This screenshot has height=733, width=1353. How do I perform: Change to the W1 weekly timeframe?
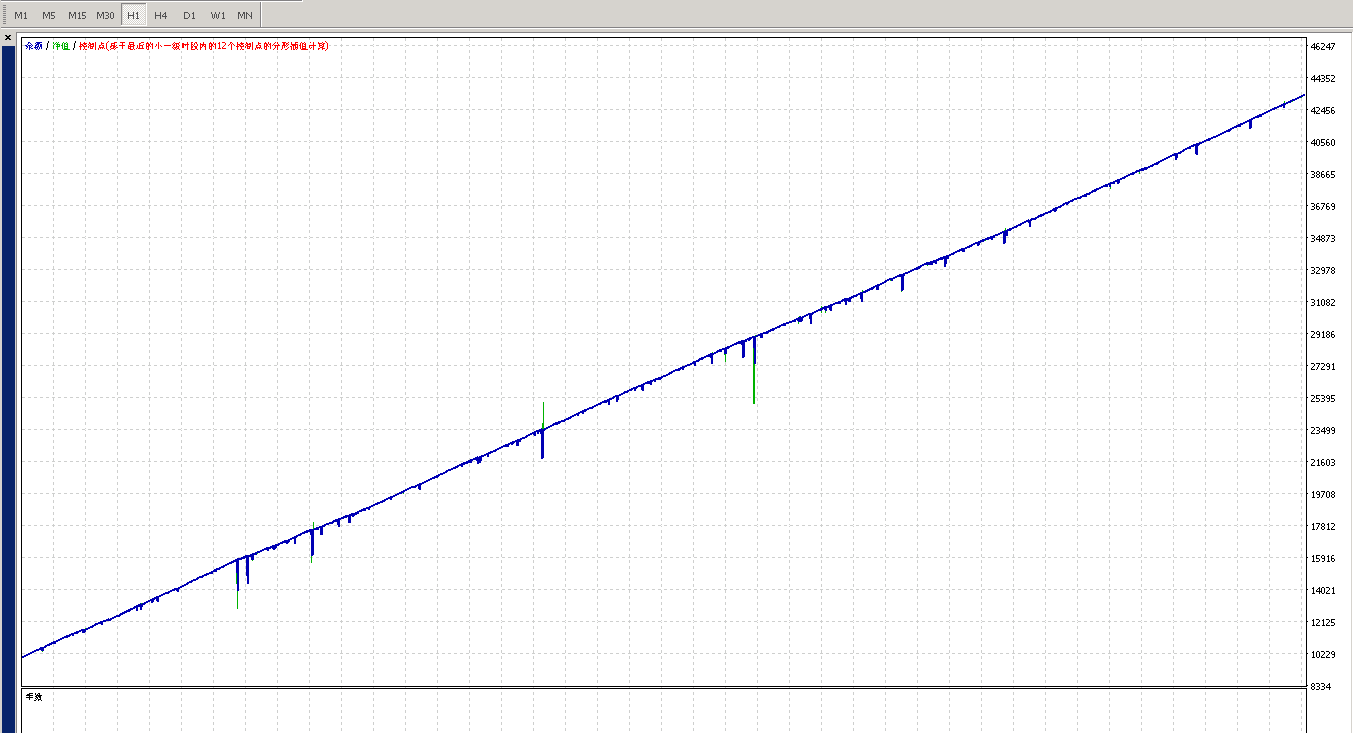217,15
